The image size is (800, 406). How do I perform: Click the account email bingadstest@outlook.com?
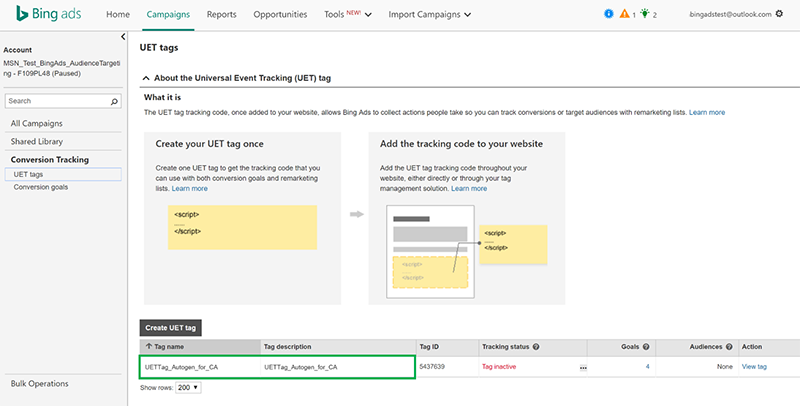point(731,14)
